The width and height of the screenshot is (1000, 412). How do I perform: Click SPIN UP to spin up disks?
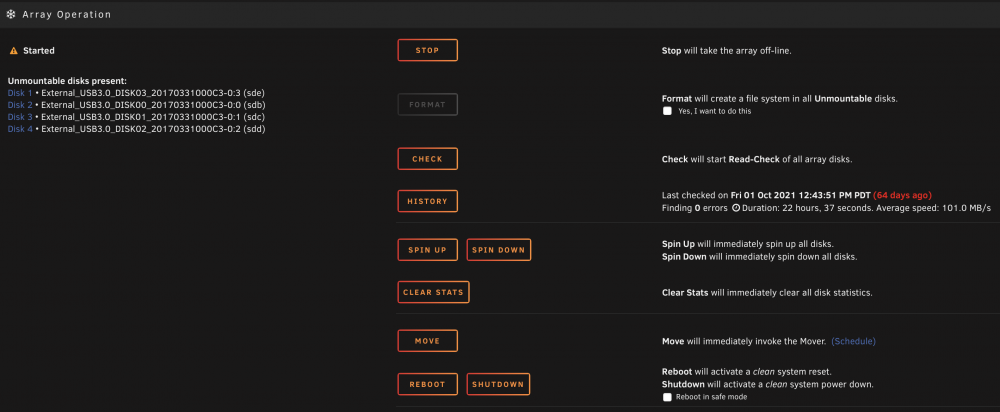[x=427, y=250]
